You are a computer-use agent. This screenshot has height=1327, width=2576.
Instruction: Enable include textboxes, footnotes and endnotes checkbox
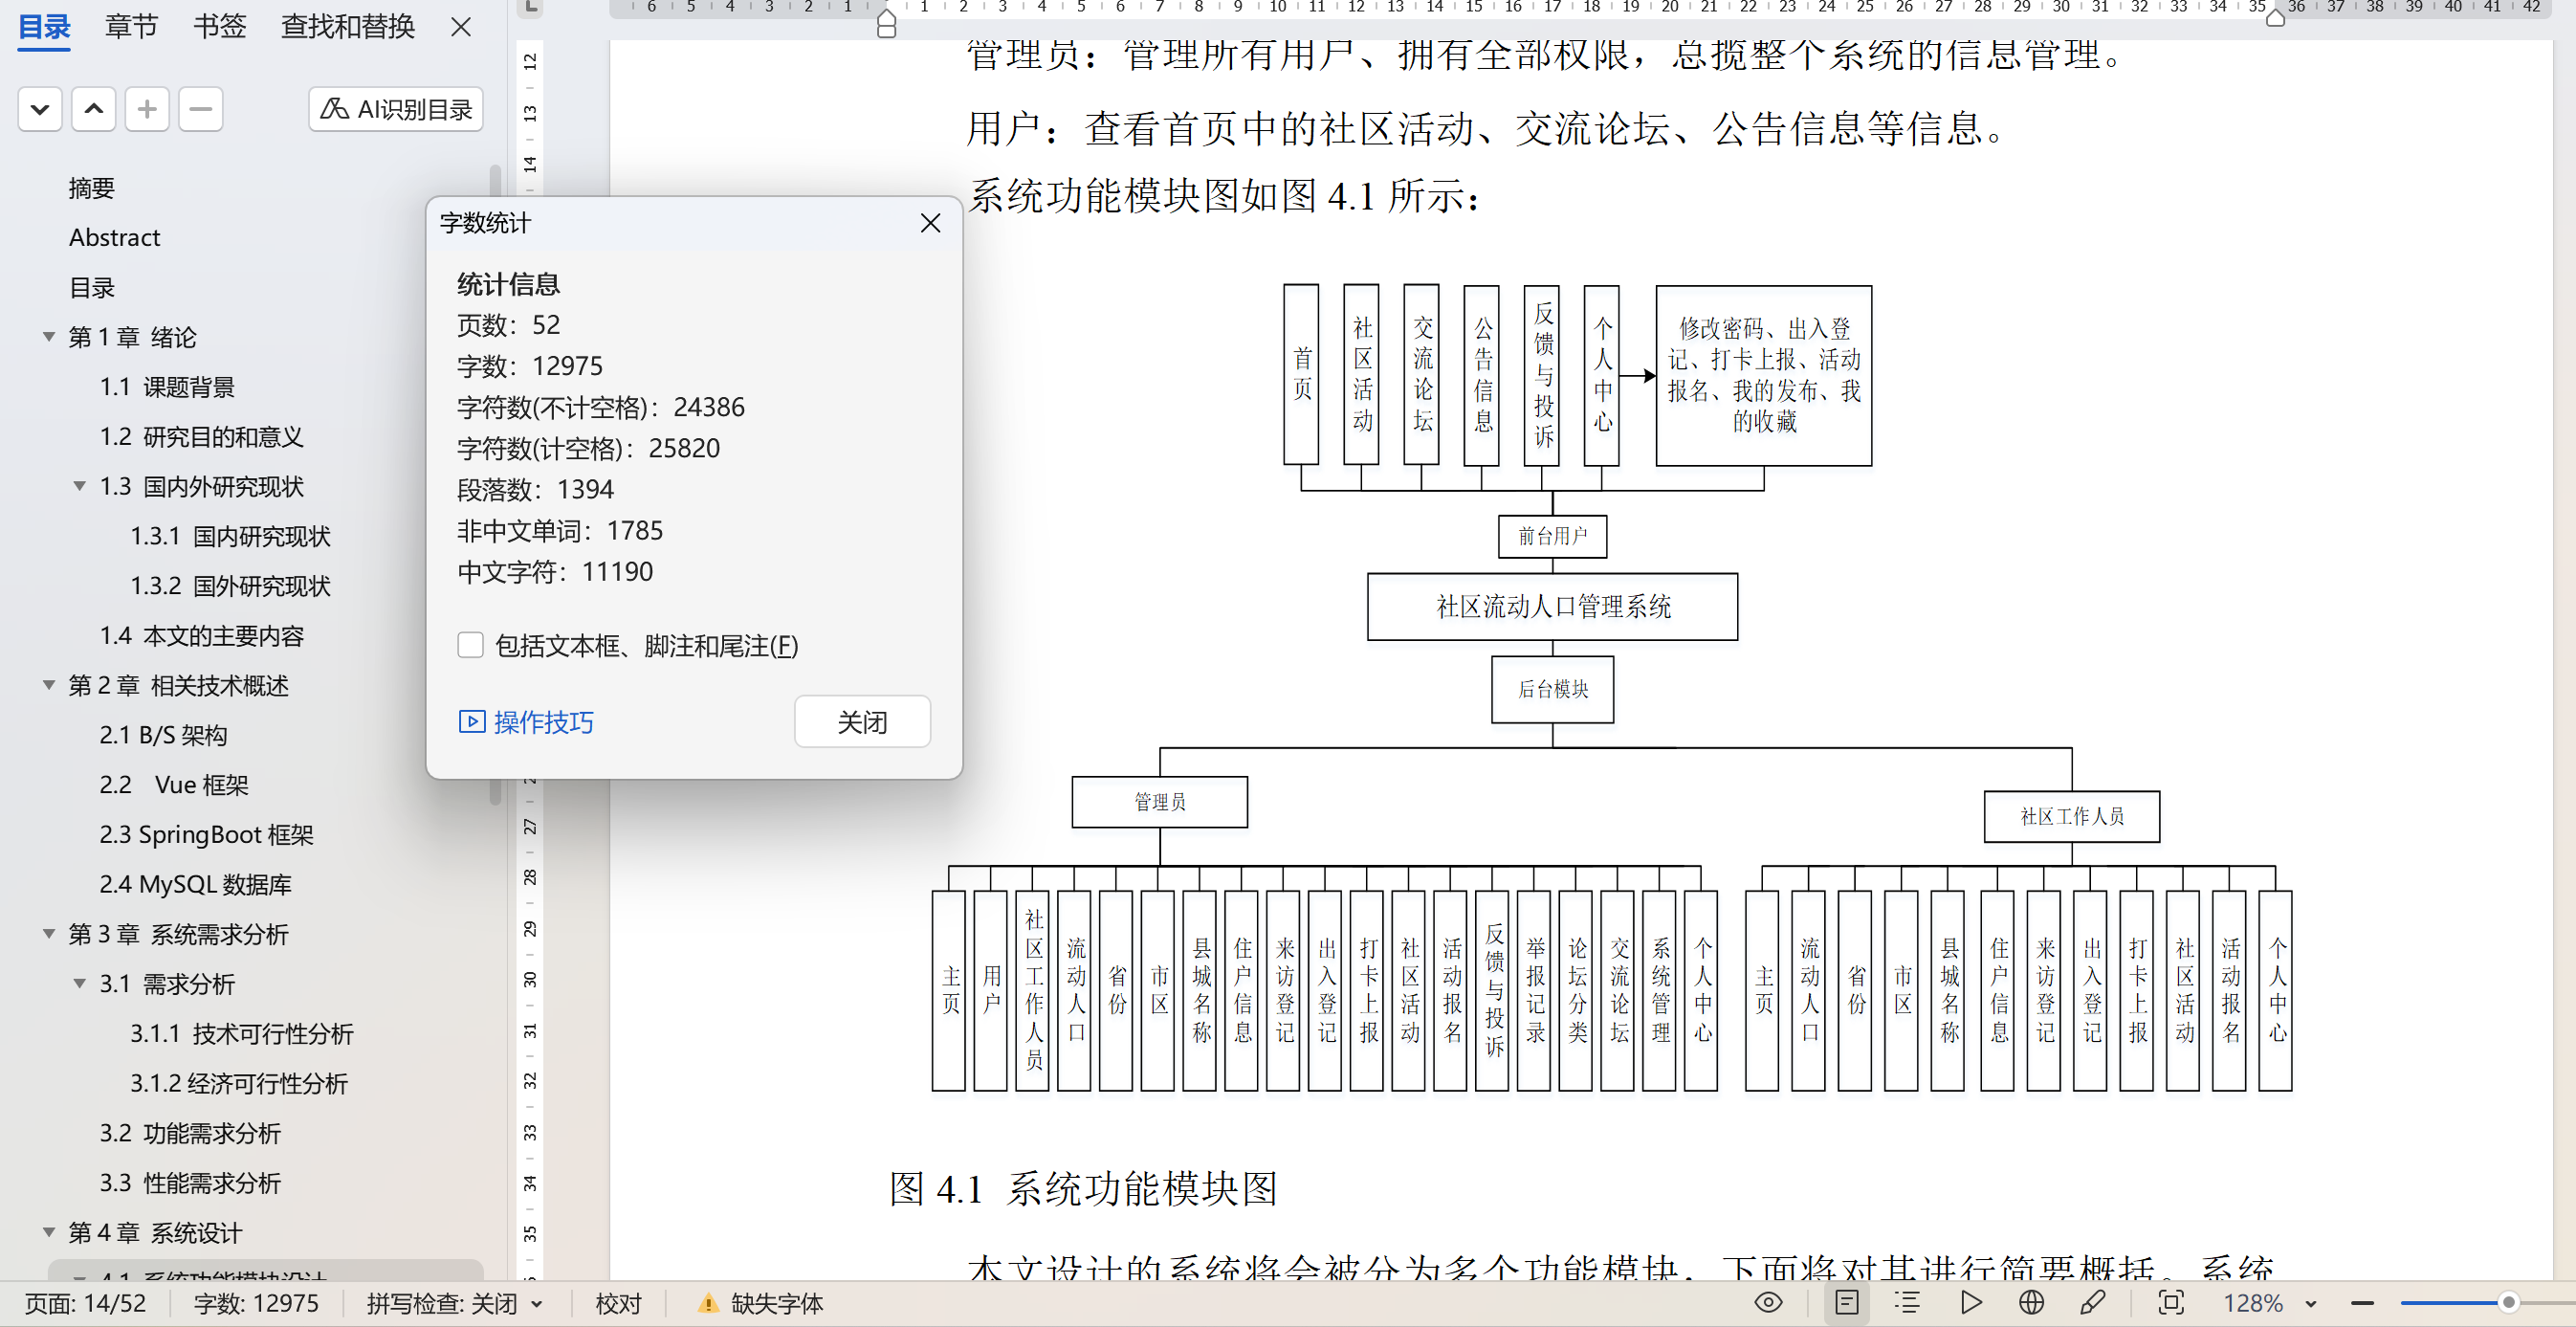470,645
